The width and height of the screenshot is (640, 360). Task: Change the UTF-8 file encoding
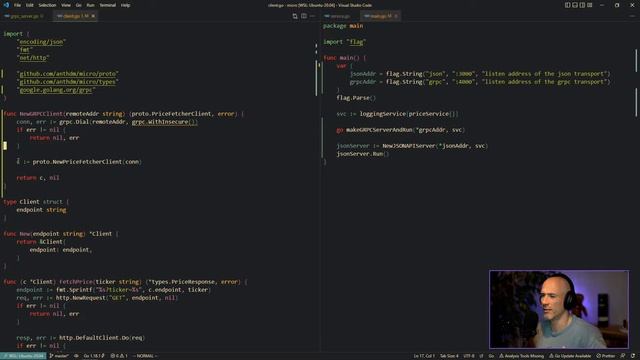[x=469, y=356]
